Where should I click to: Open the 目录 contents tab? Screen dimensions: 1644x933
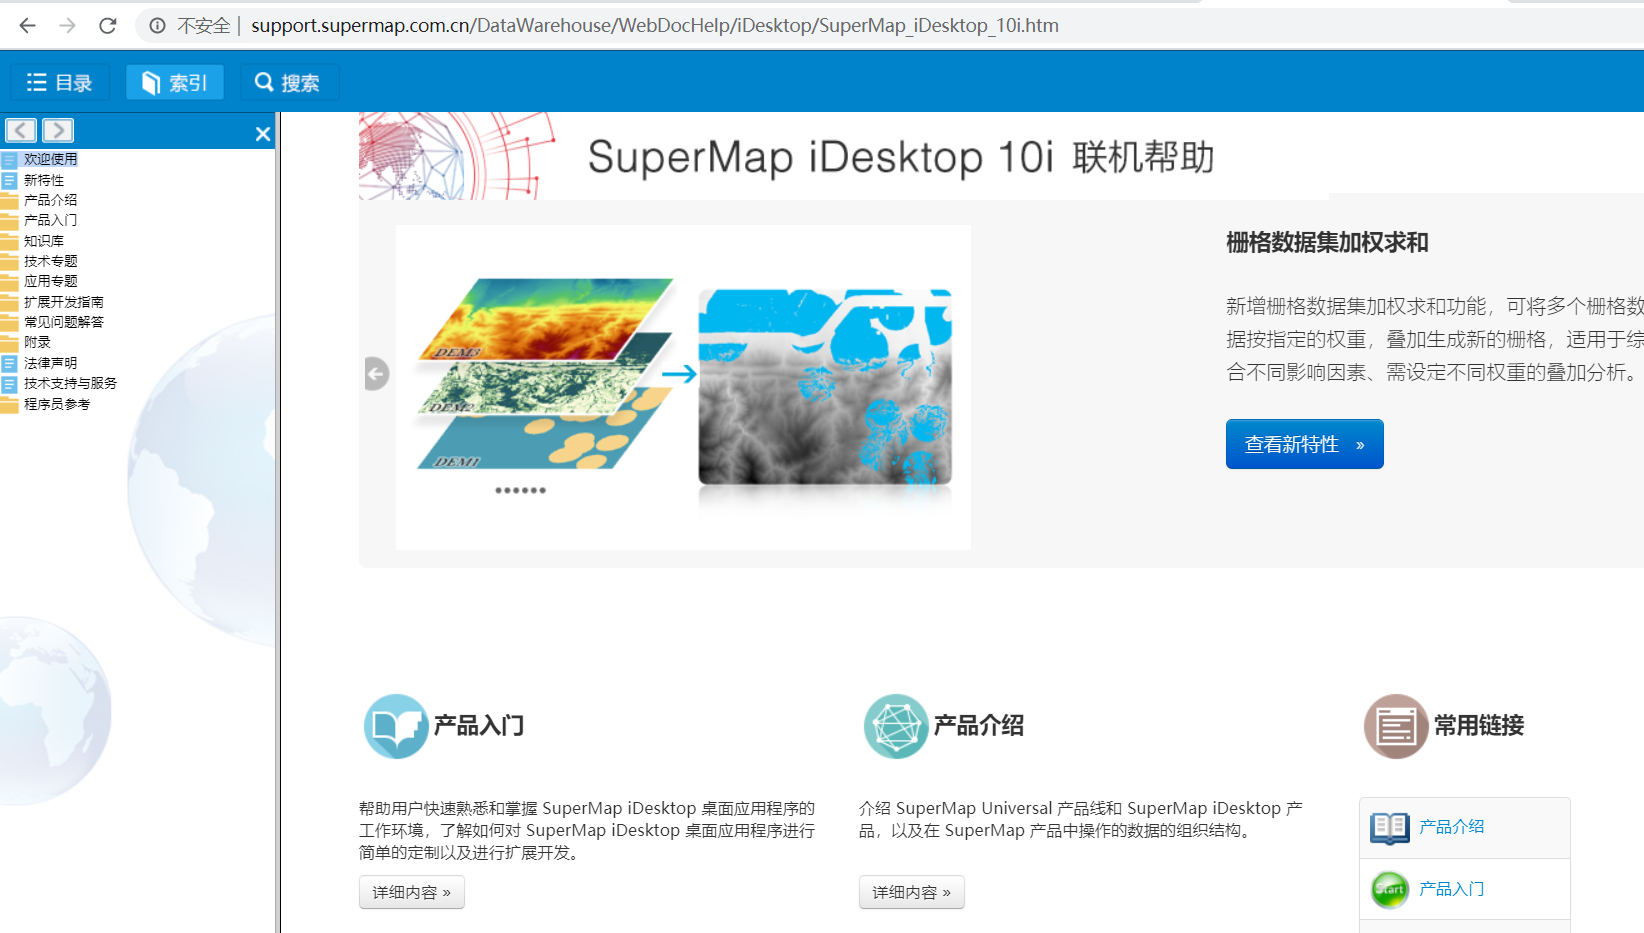(59, 82)
